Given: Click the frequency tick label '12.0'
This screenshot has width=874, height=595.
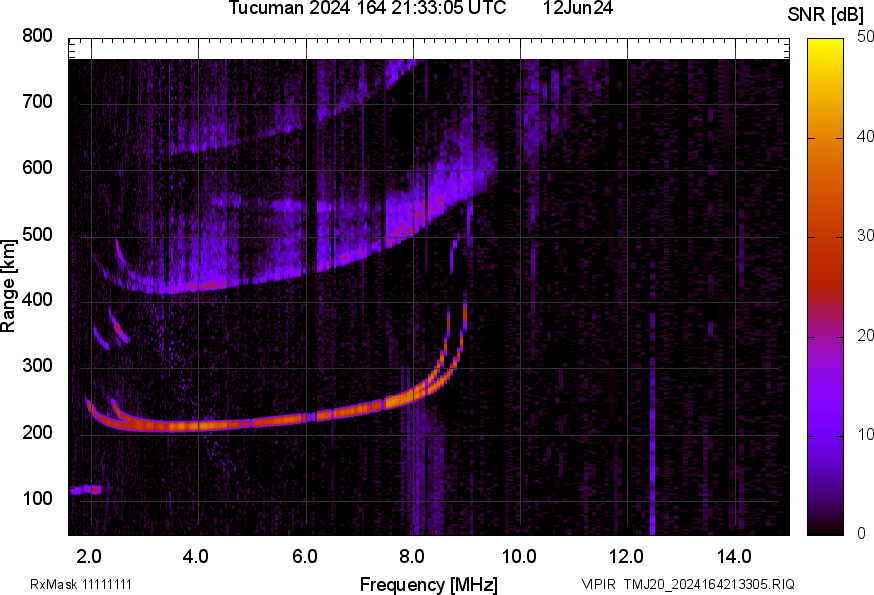Looking at the screenshot, I should click(x=627, y=557).
